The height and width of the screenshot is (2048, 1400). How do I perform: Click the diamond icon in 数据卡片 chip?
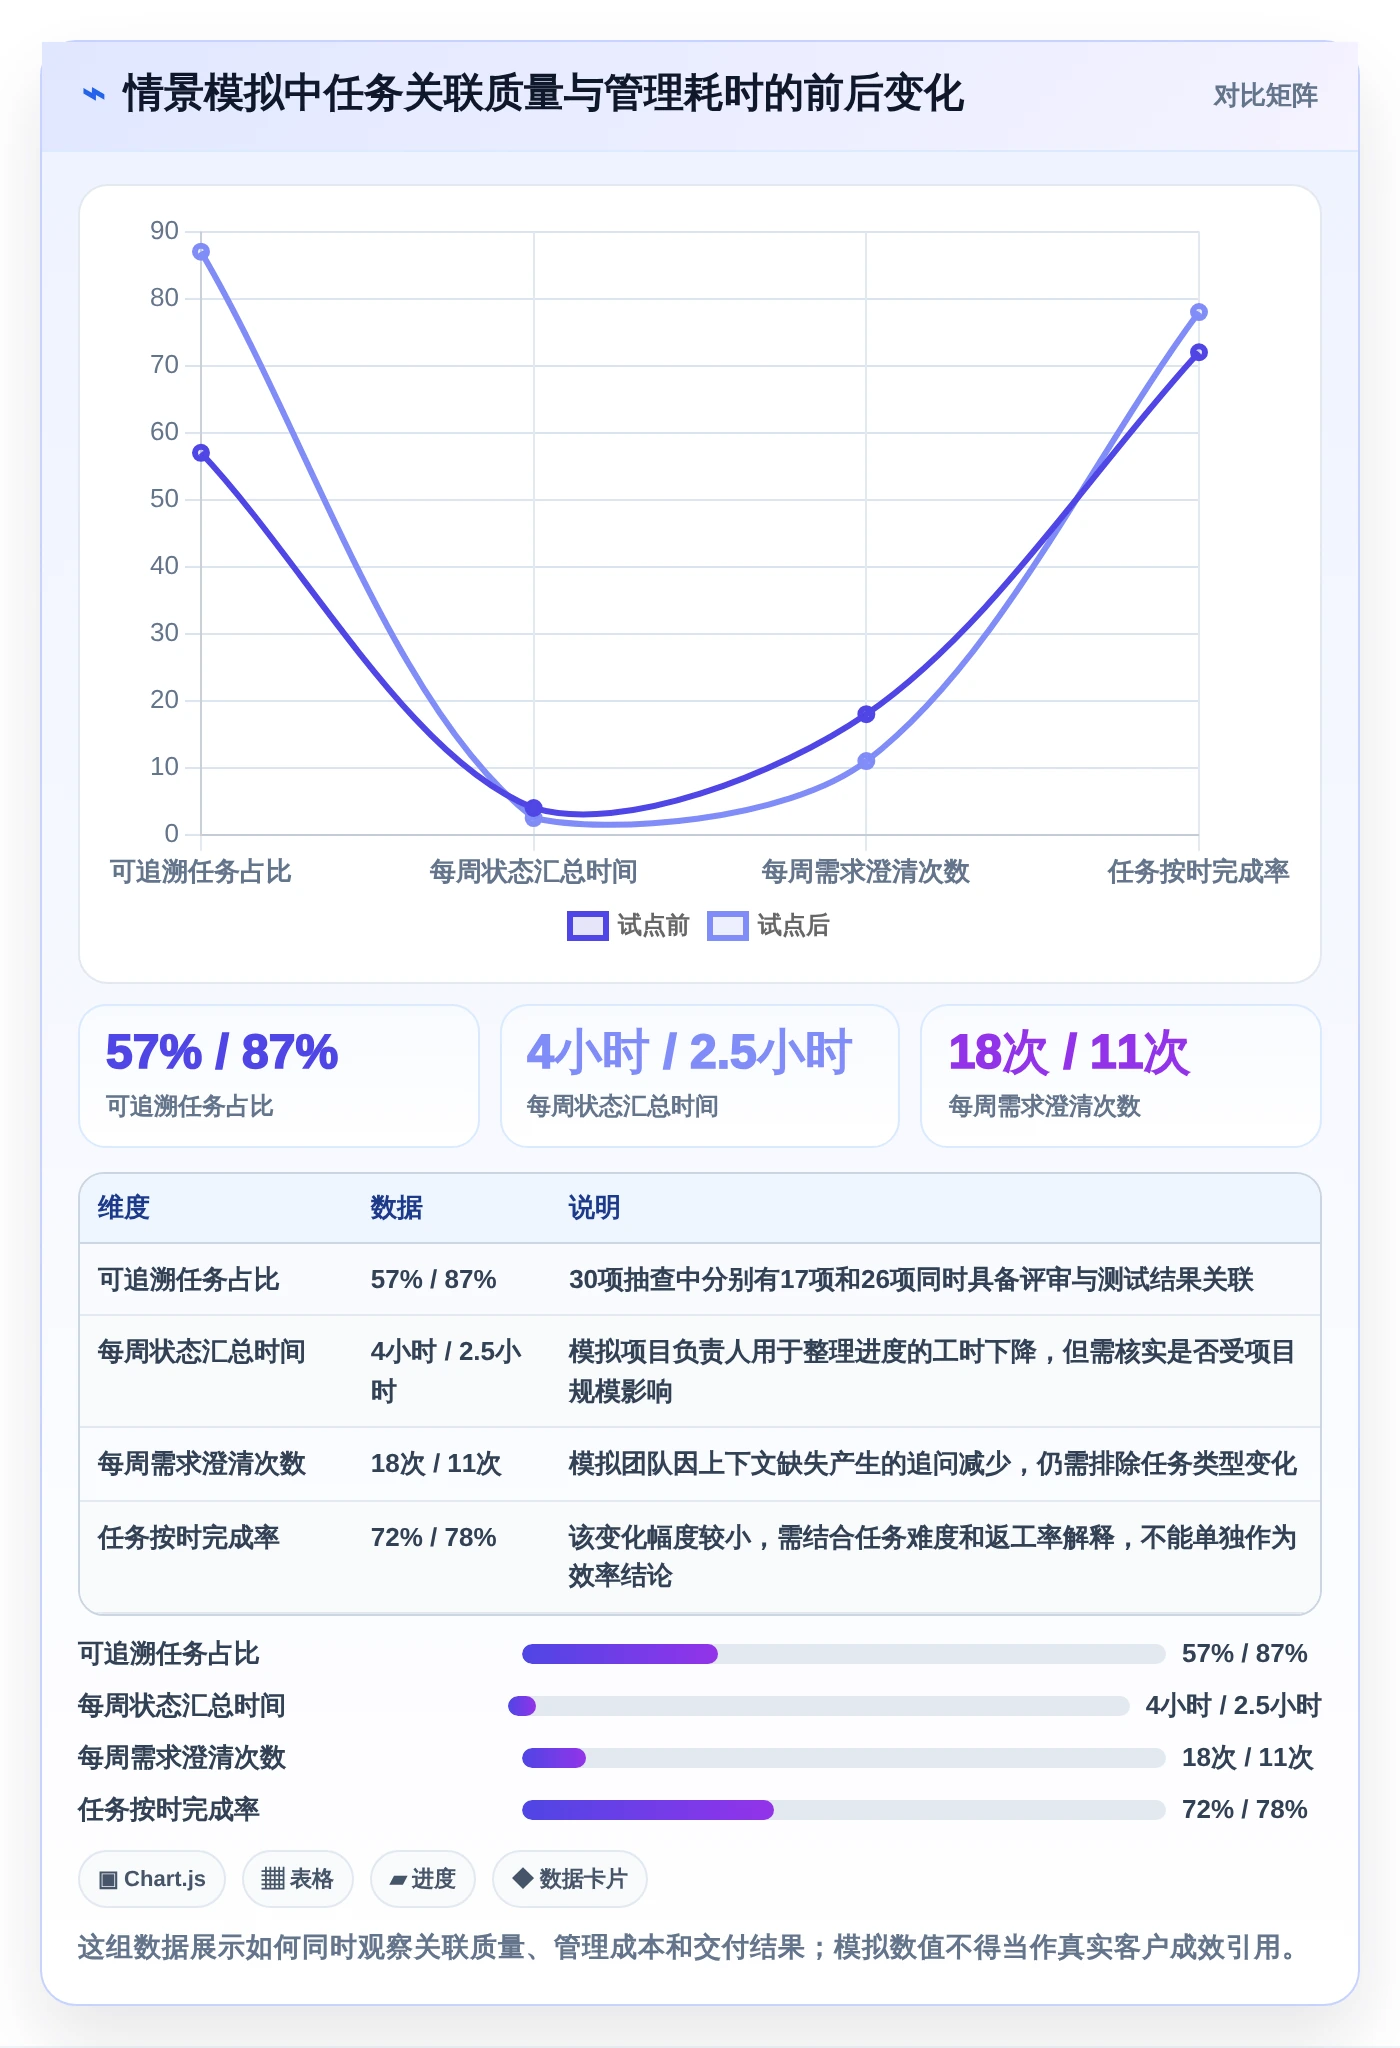click(522, 1879)
